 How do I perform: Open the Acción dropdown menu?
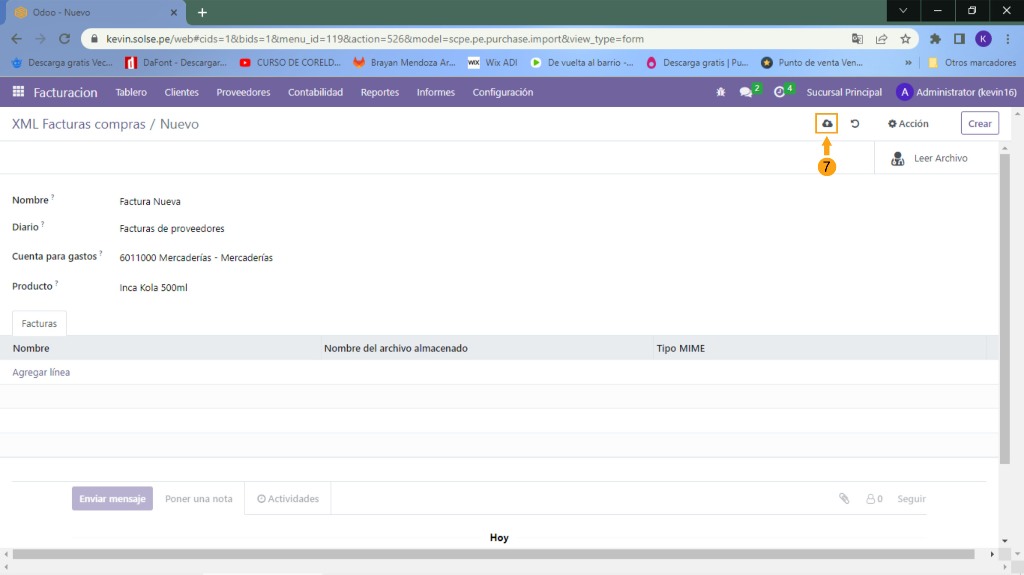tap(908, 124)
